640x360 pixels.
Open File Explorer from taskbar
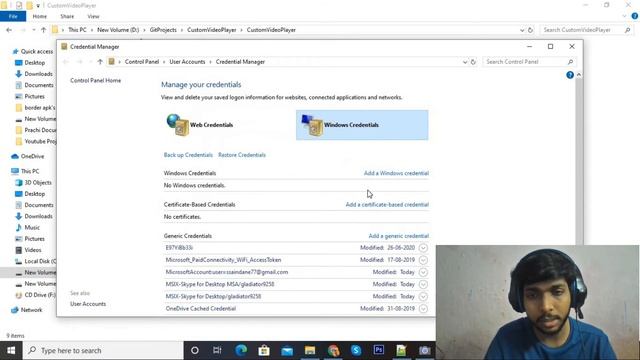click(x=310, y=350)
